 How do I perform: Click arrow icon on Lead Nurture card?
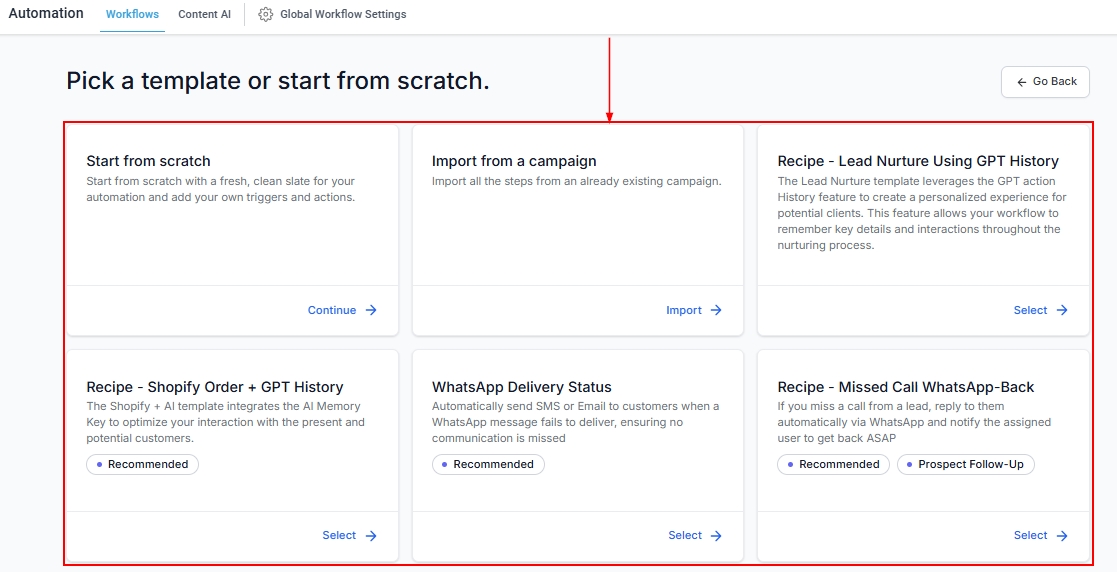click(x=1062, y=310)
